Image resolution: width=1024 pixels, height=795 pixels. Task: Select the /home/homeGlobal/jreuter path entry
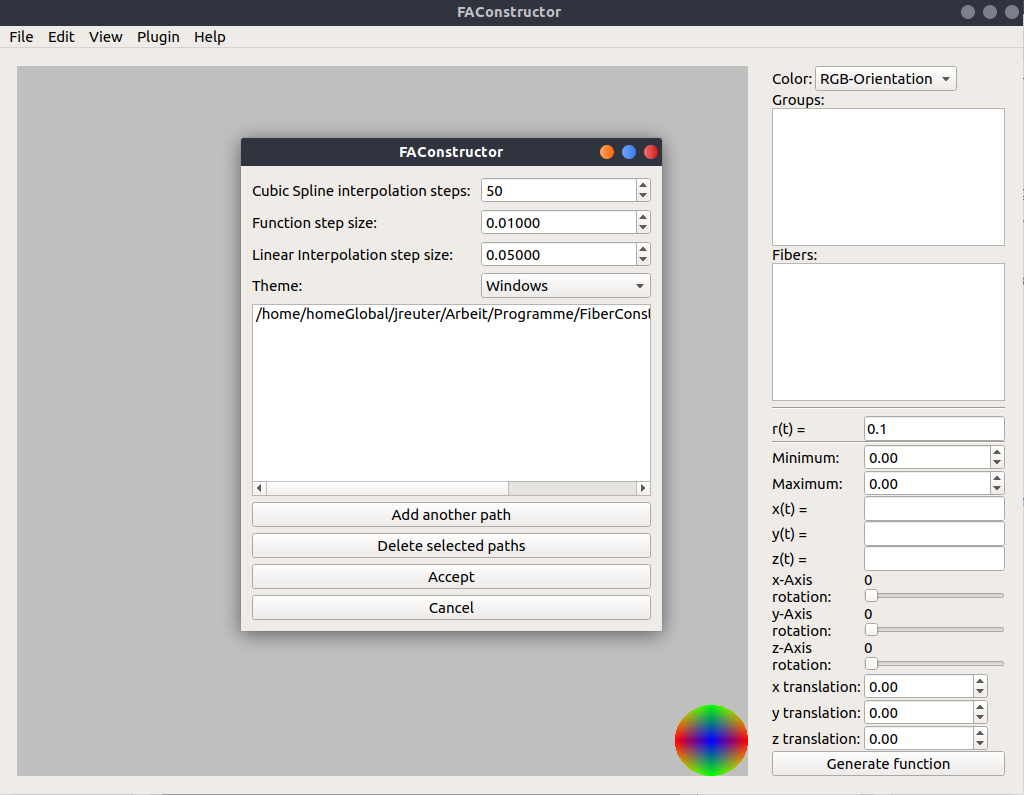(451, 314)
